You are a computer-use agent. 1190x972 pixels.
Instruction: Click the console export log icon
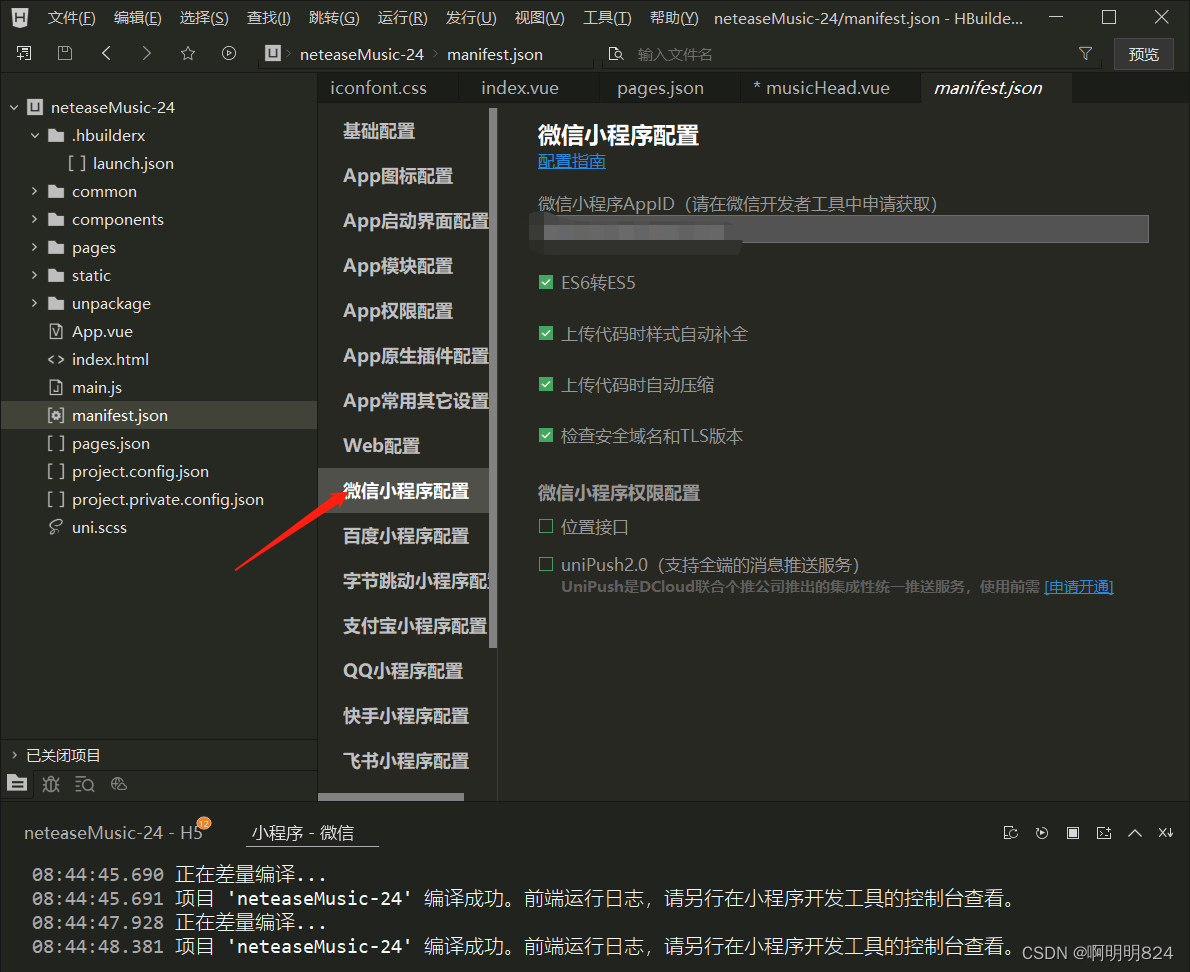pyautogui.click(x=1011, y=833)
